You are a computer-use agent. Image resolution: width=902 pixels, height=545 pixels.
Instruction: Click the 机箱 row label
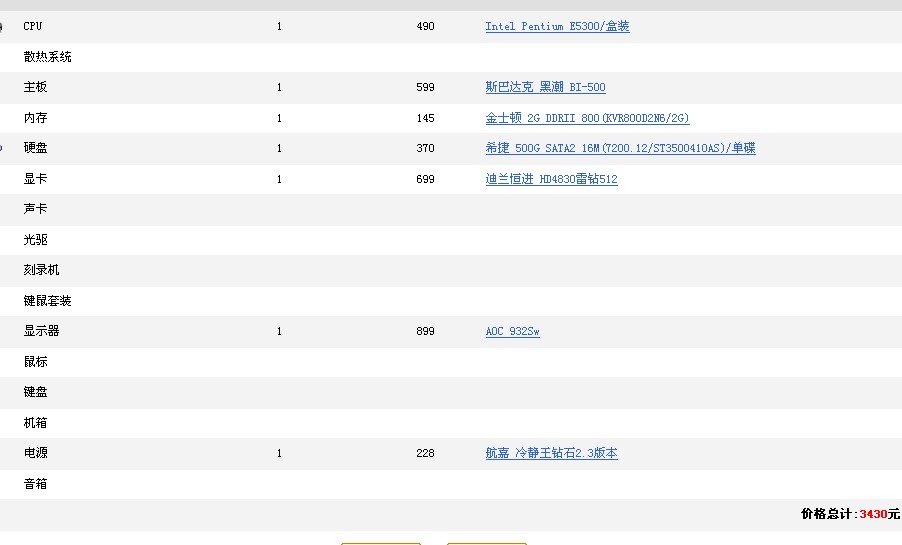[35, 423]
